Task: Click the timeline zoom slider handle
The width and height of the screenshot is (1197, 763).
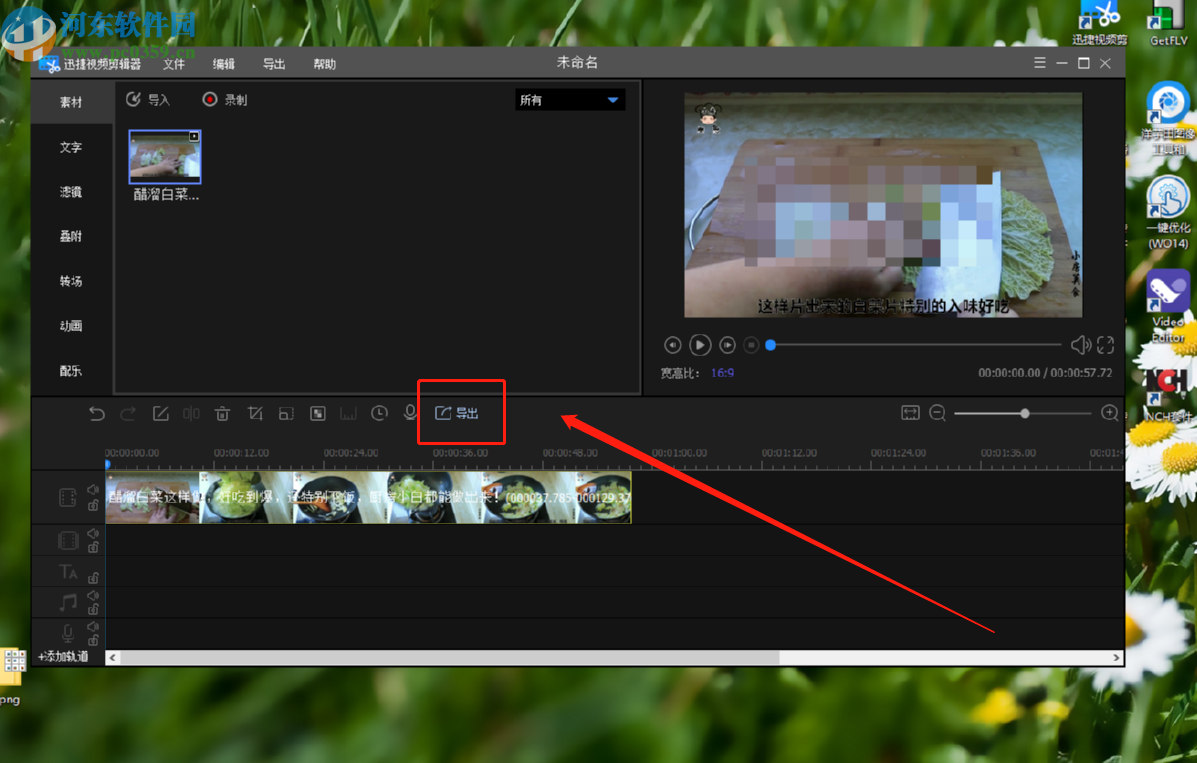Action: 1025,414
